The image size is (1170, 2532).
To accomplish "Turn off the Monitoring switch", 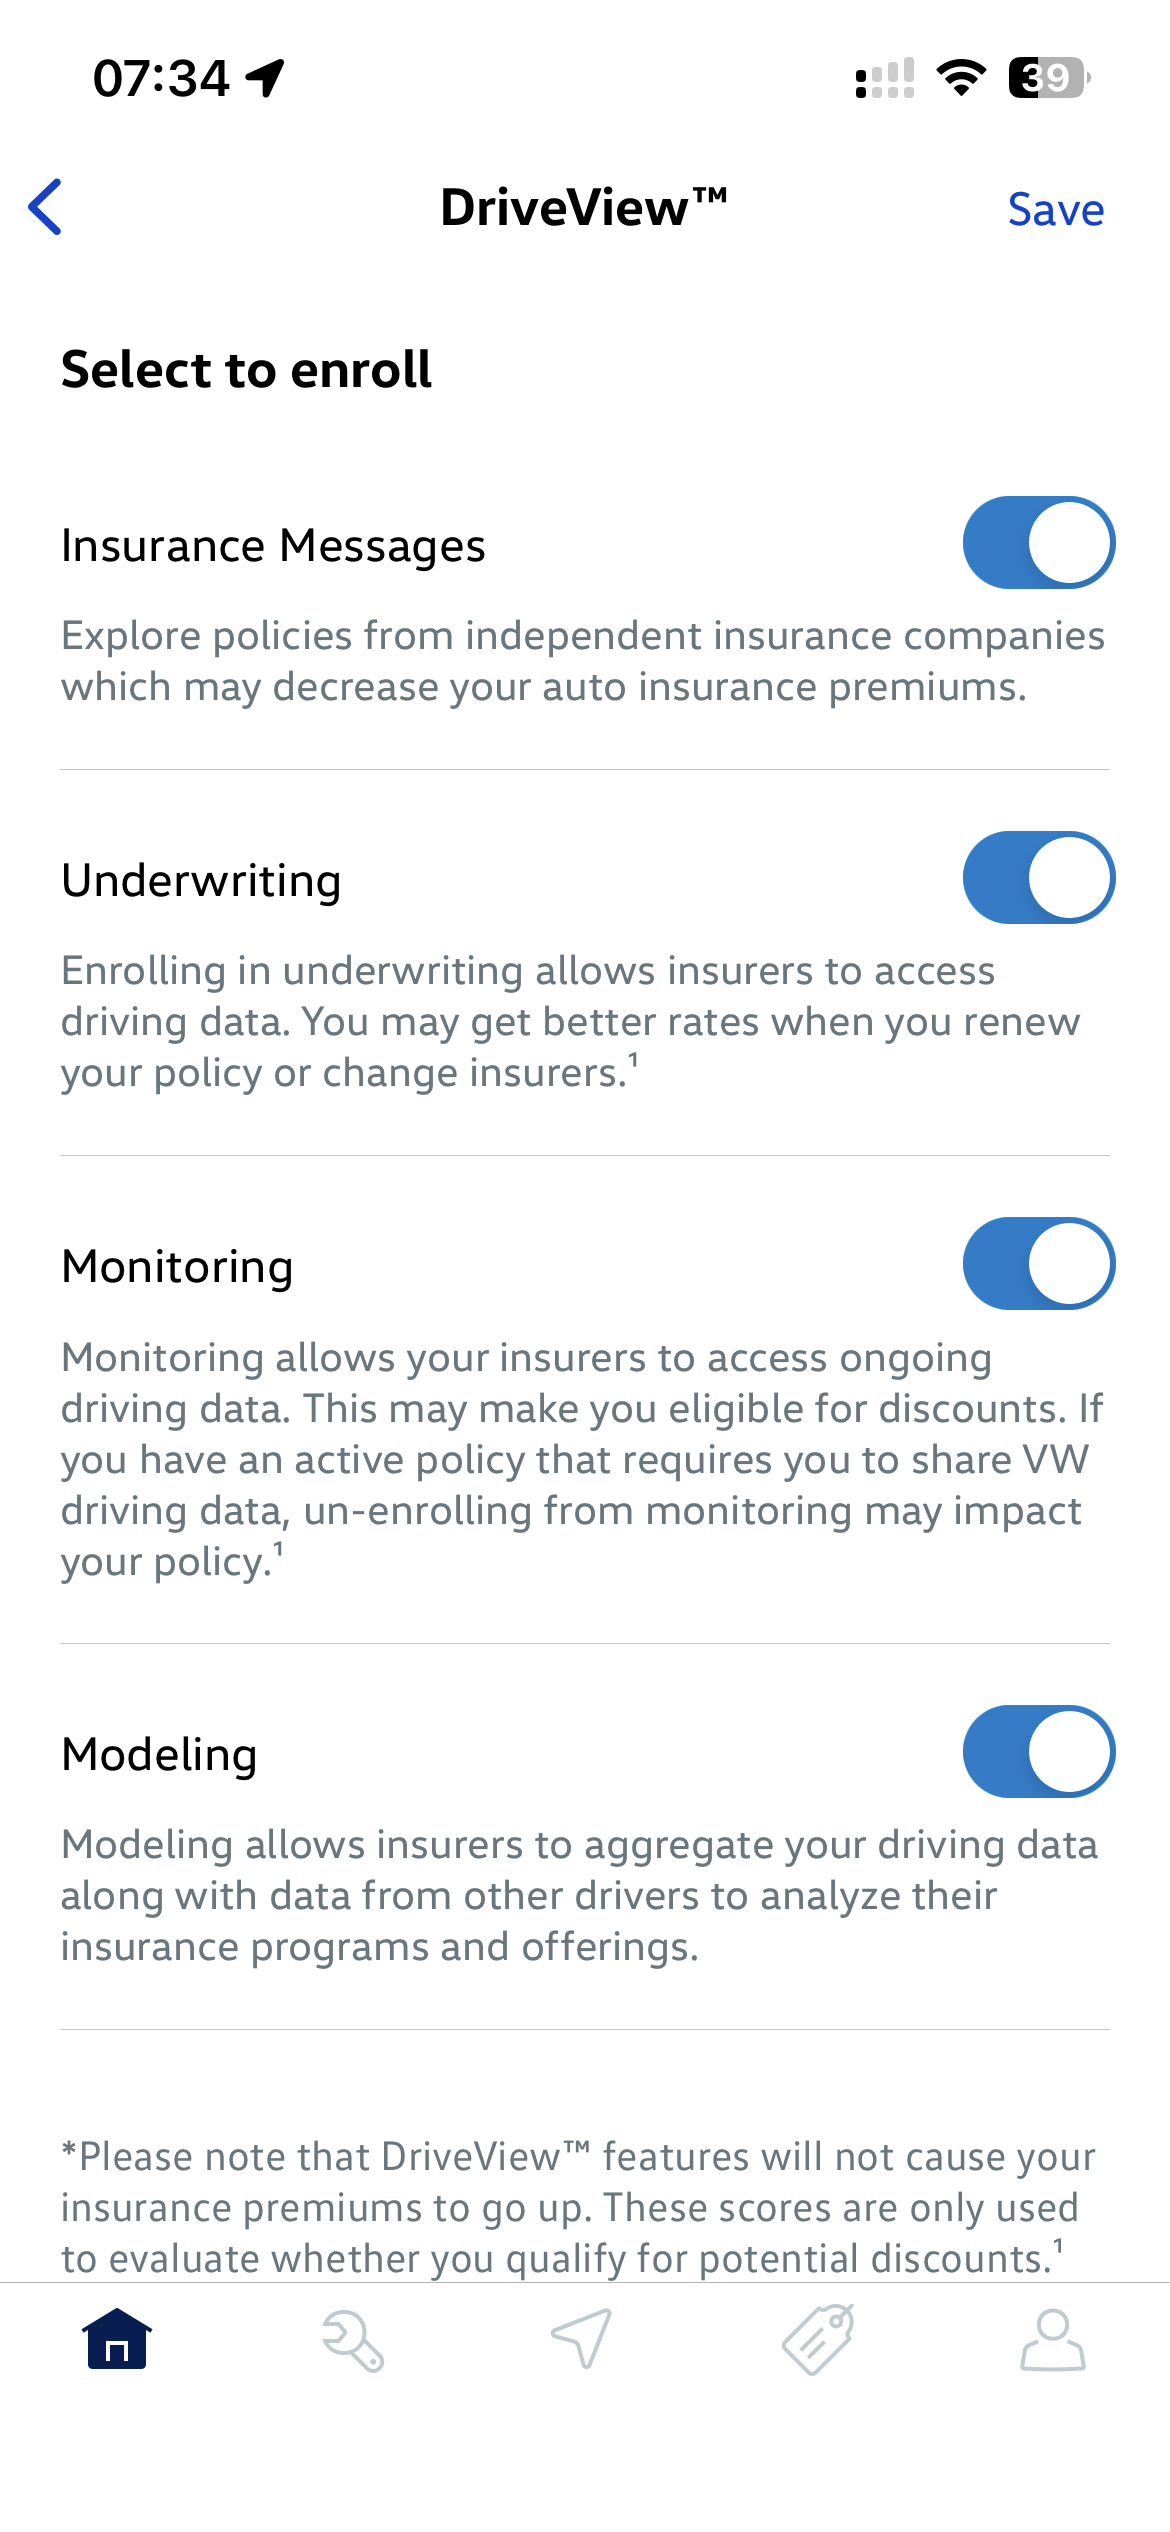I will click(x=1038, y=1264).
